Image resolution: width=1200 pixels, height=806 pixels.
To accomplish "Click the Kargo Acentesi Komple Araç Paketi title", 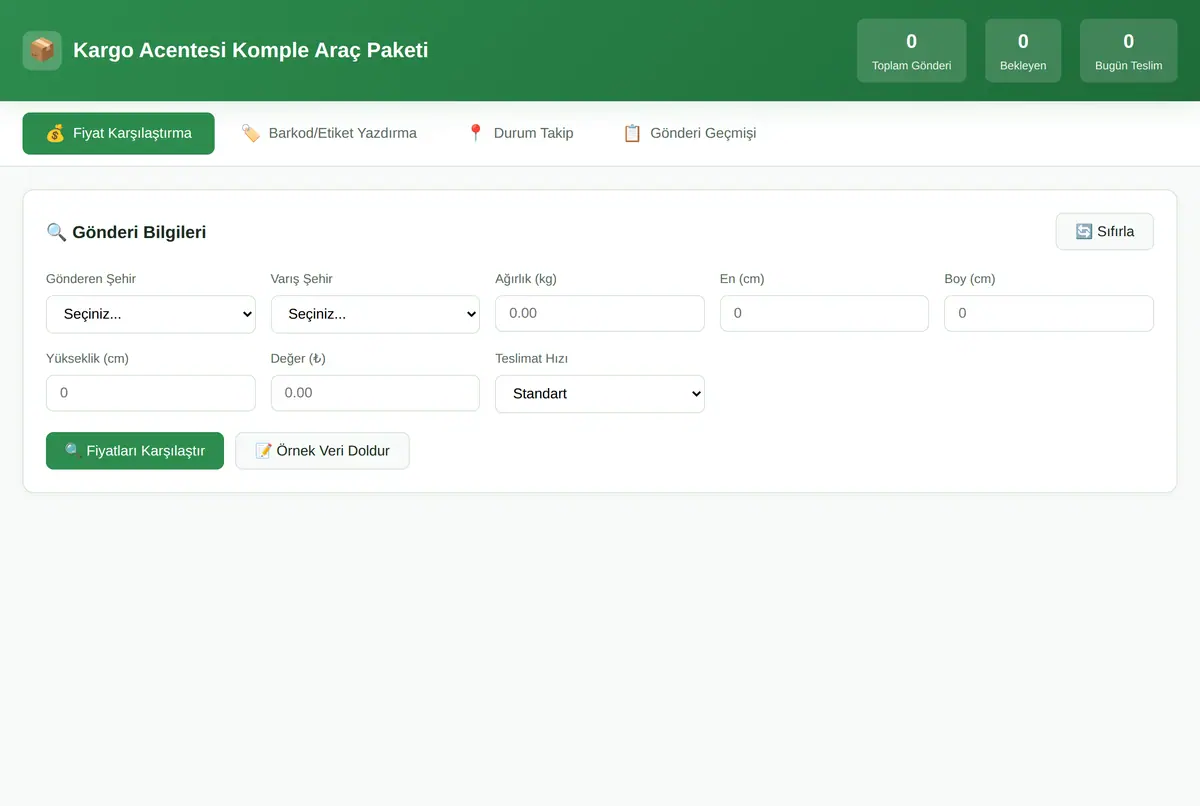I will point(251,50).
